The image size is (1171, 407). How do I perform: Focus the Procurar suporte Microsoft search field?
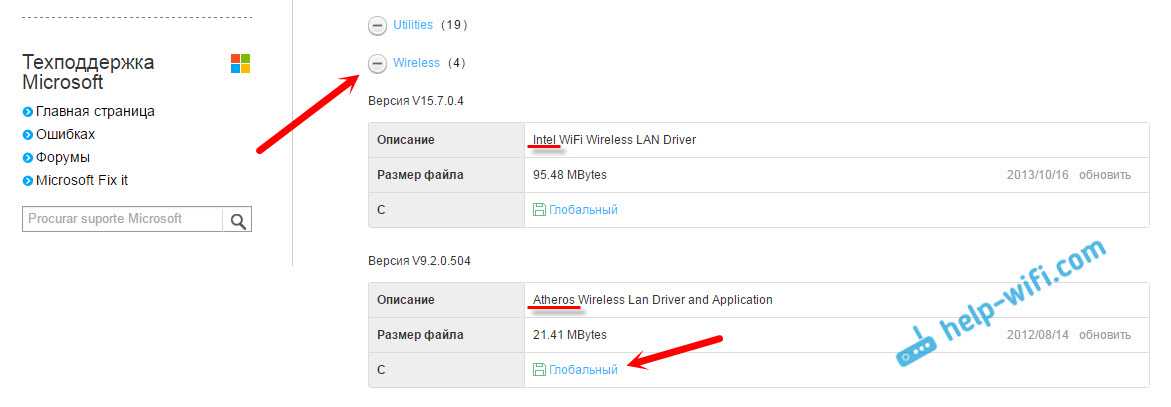[x=122, y=220]
